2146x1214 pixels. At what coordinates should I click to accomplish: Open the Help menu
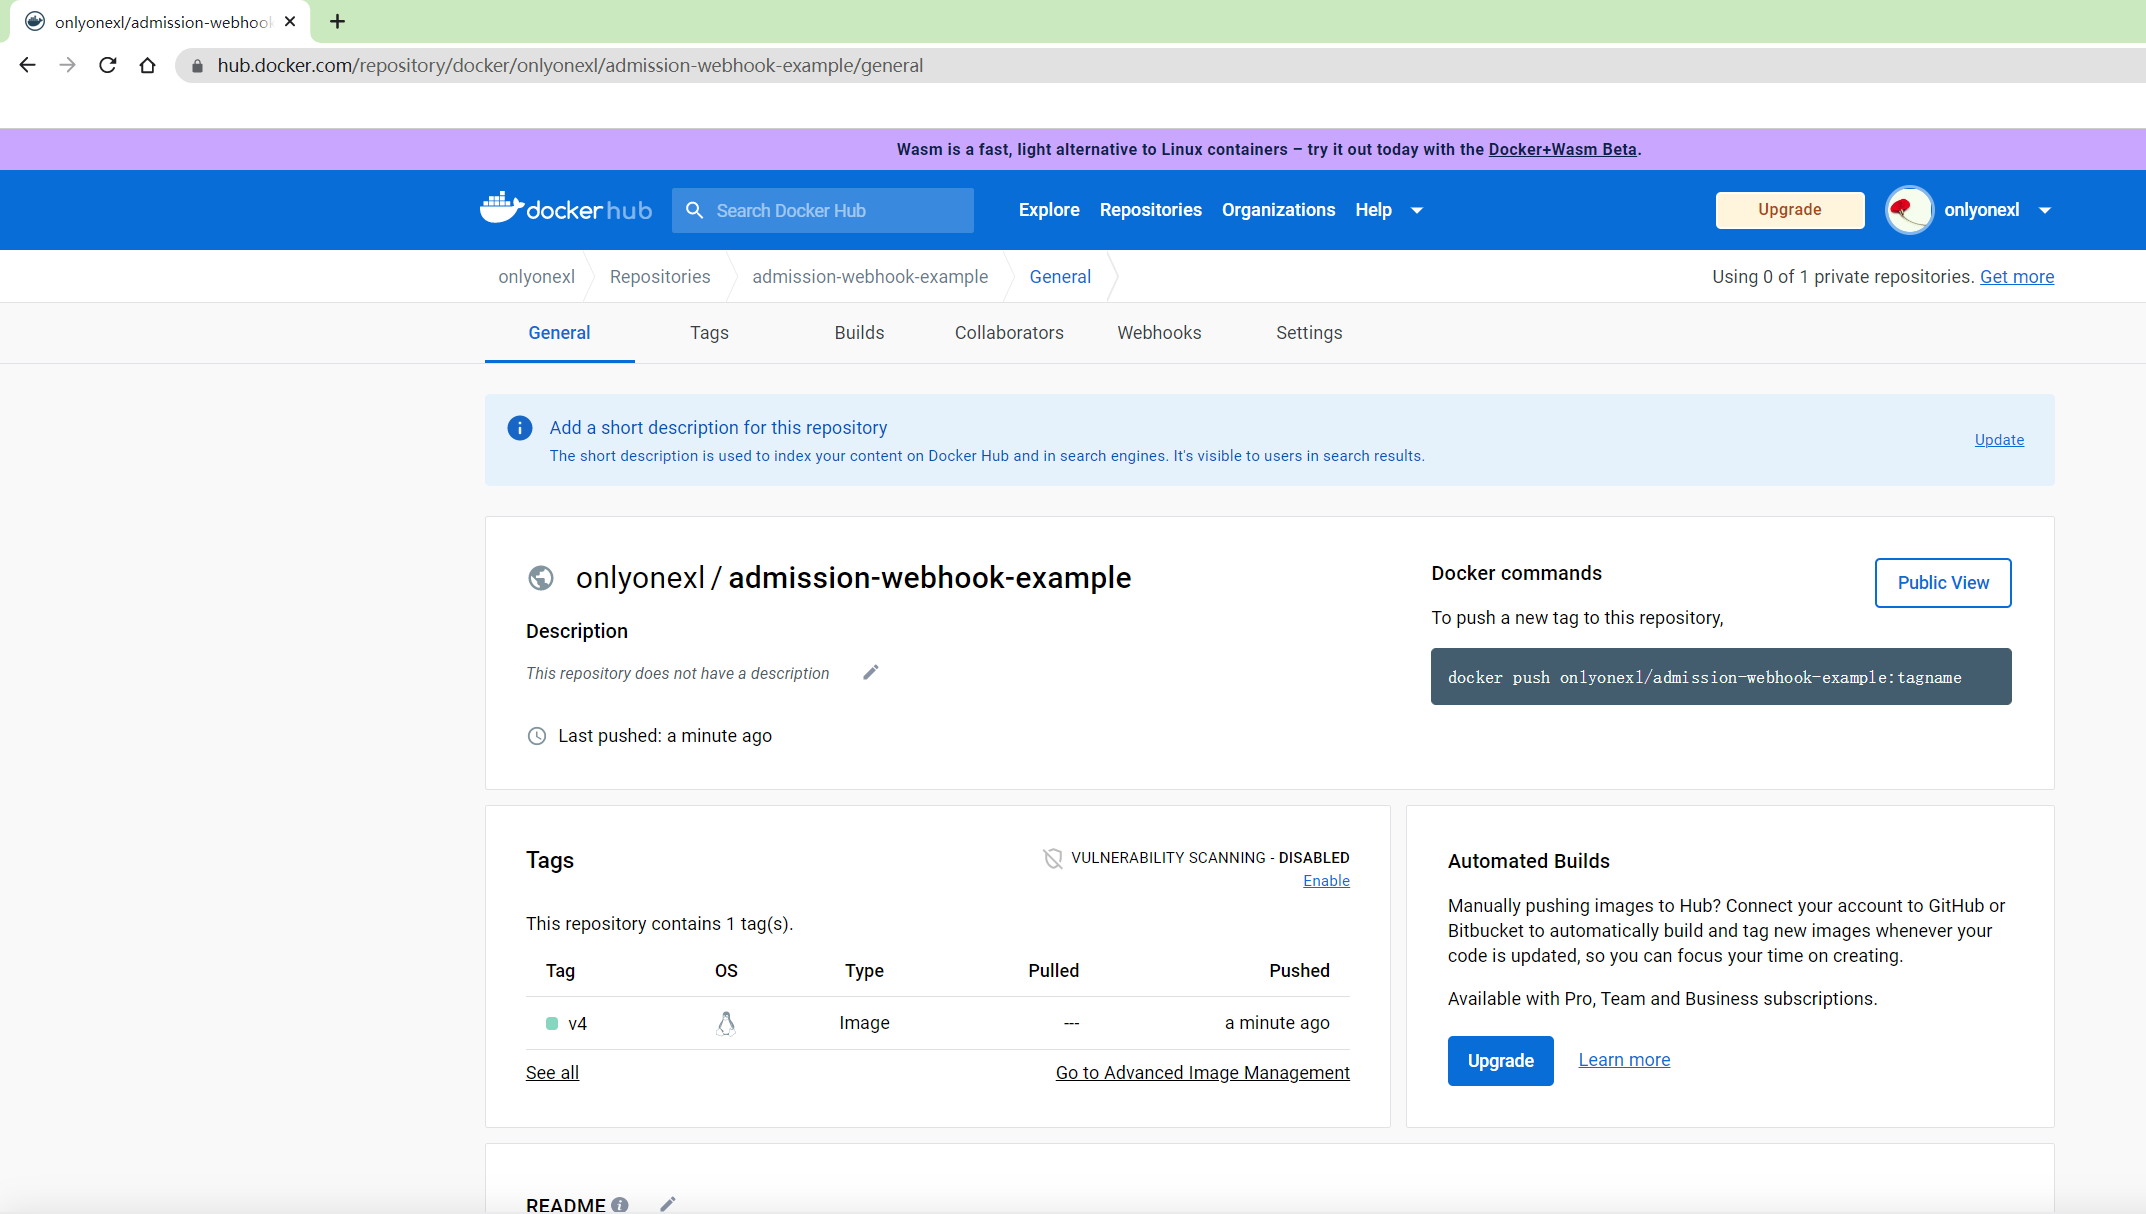pyautogui.click(x=1373, y=210)
